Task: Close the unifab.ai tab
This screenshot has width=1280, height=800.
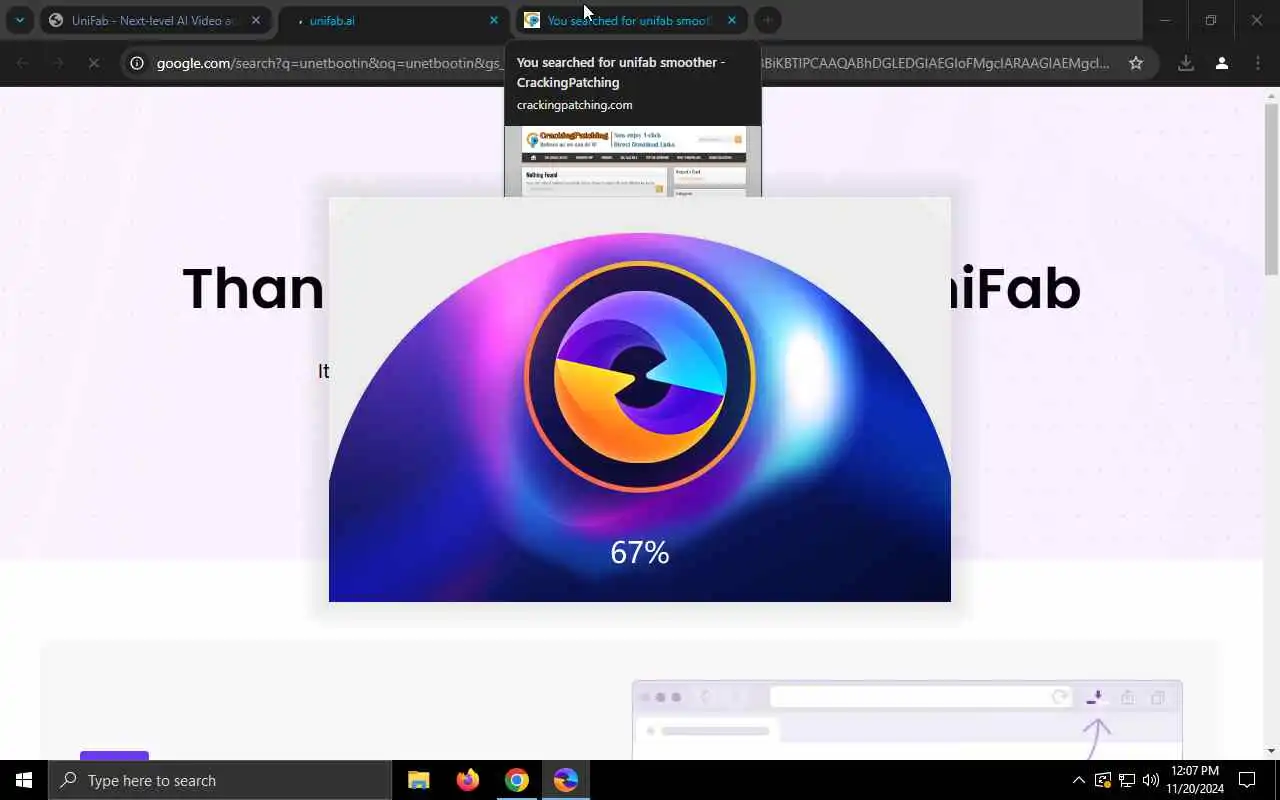Action: pyautogui.click(x=493, y=20)
